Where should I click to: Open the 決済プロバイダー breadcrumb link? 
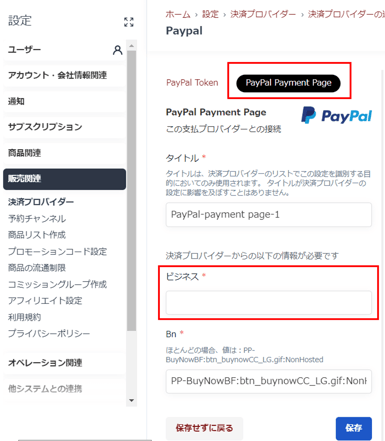coord(263,14)
